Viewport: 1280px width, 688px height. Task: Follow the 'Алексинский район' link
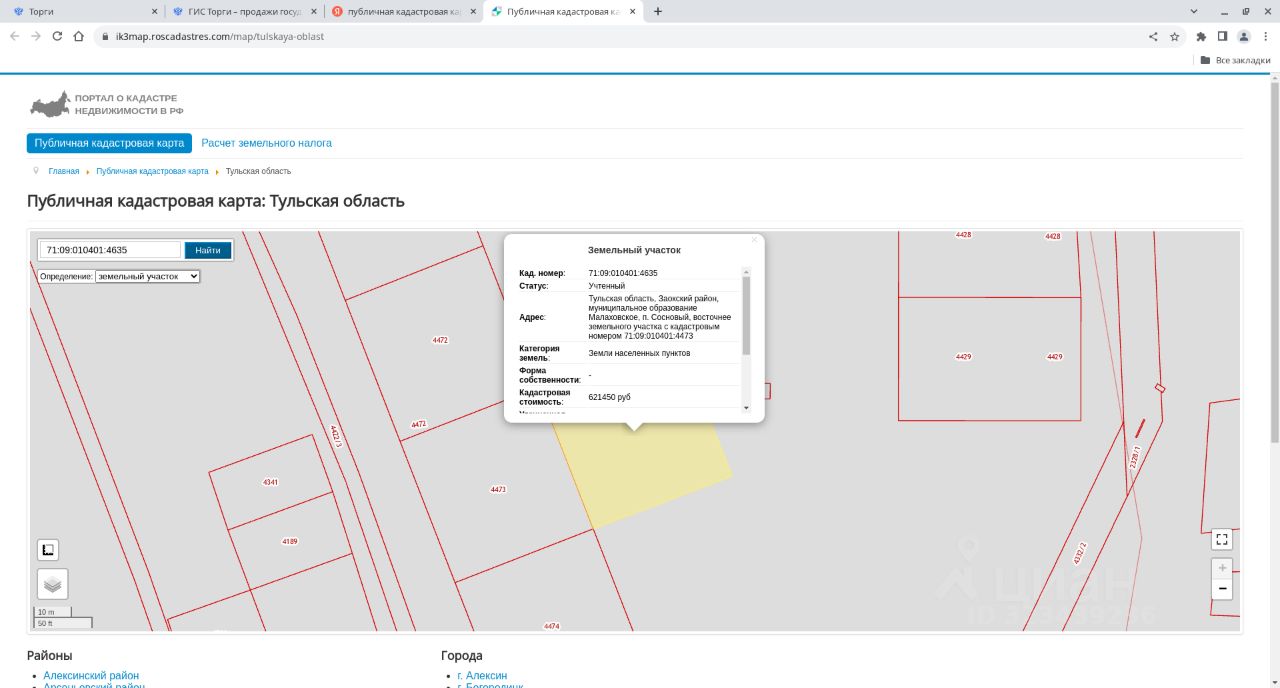91,676
